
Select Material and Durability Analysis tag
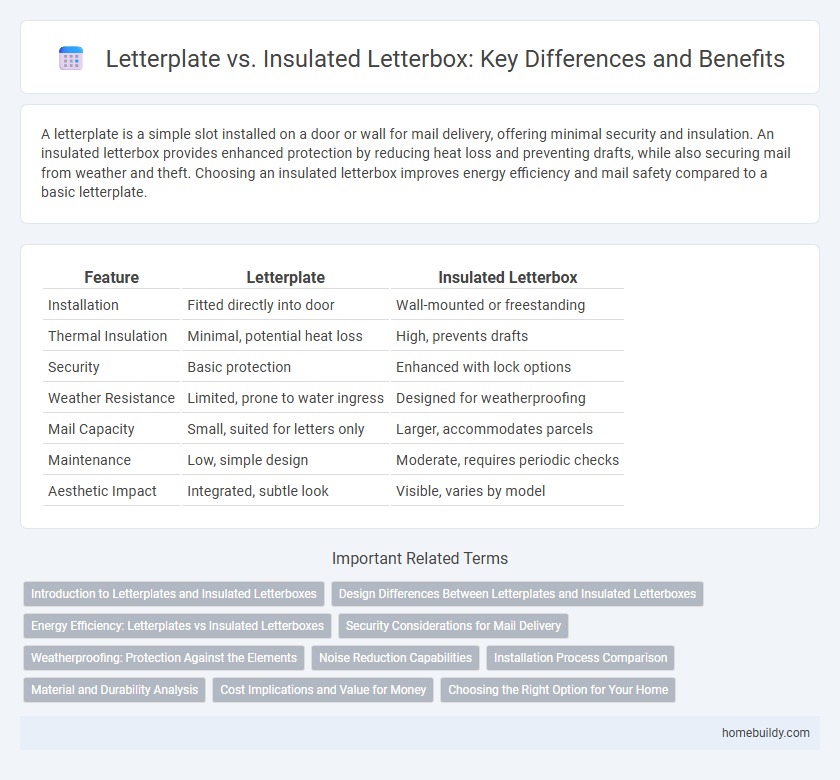point(114,689)
